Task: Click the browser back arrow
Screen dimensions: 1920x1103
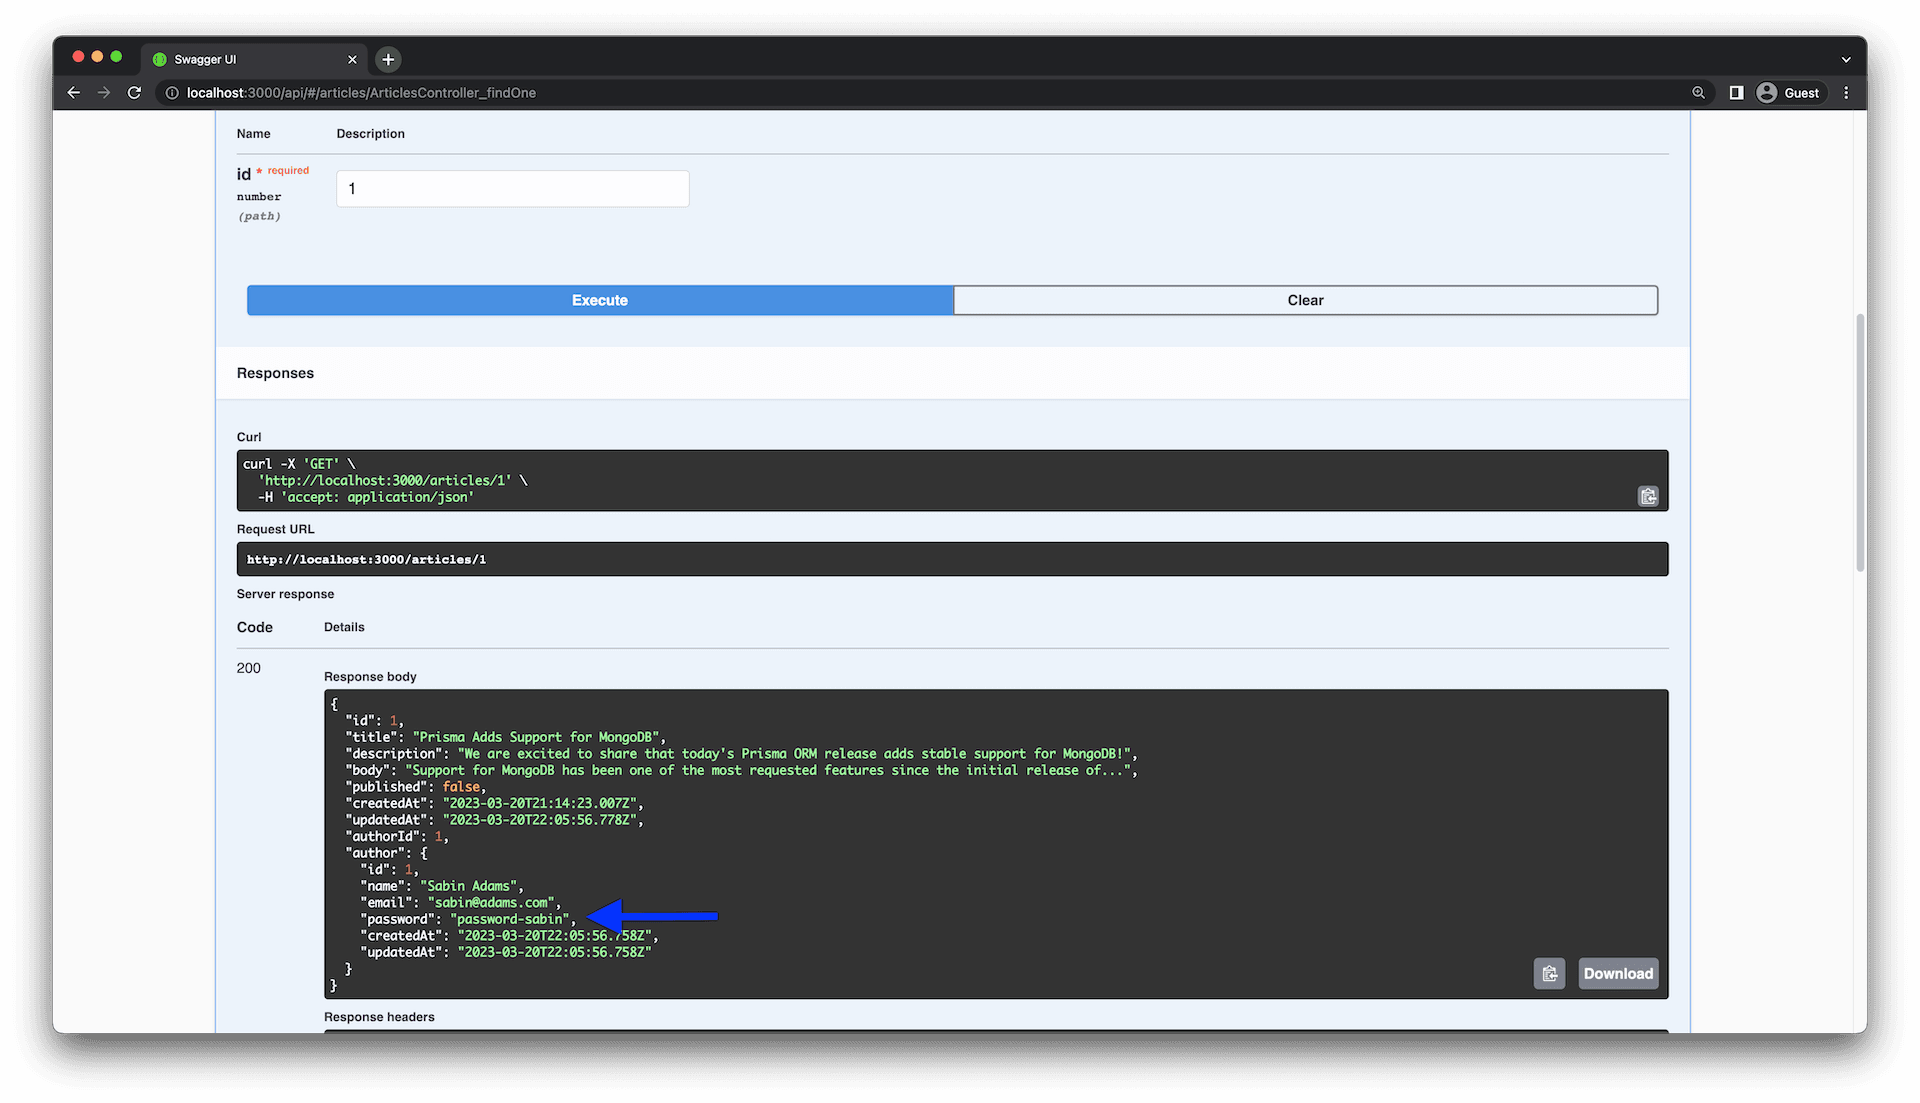Action: [x=74, y=92]
